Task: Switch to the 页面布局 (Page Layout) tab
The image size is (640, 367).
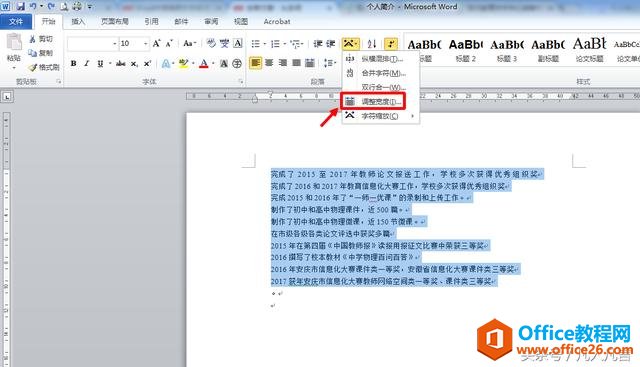Action: click(115, 22)
